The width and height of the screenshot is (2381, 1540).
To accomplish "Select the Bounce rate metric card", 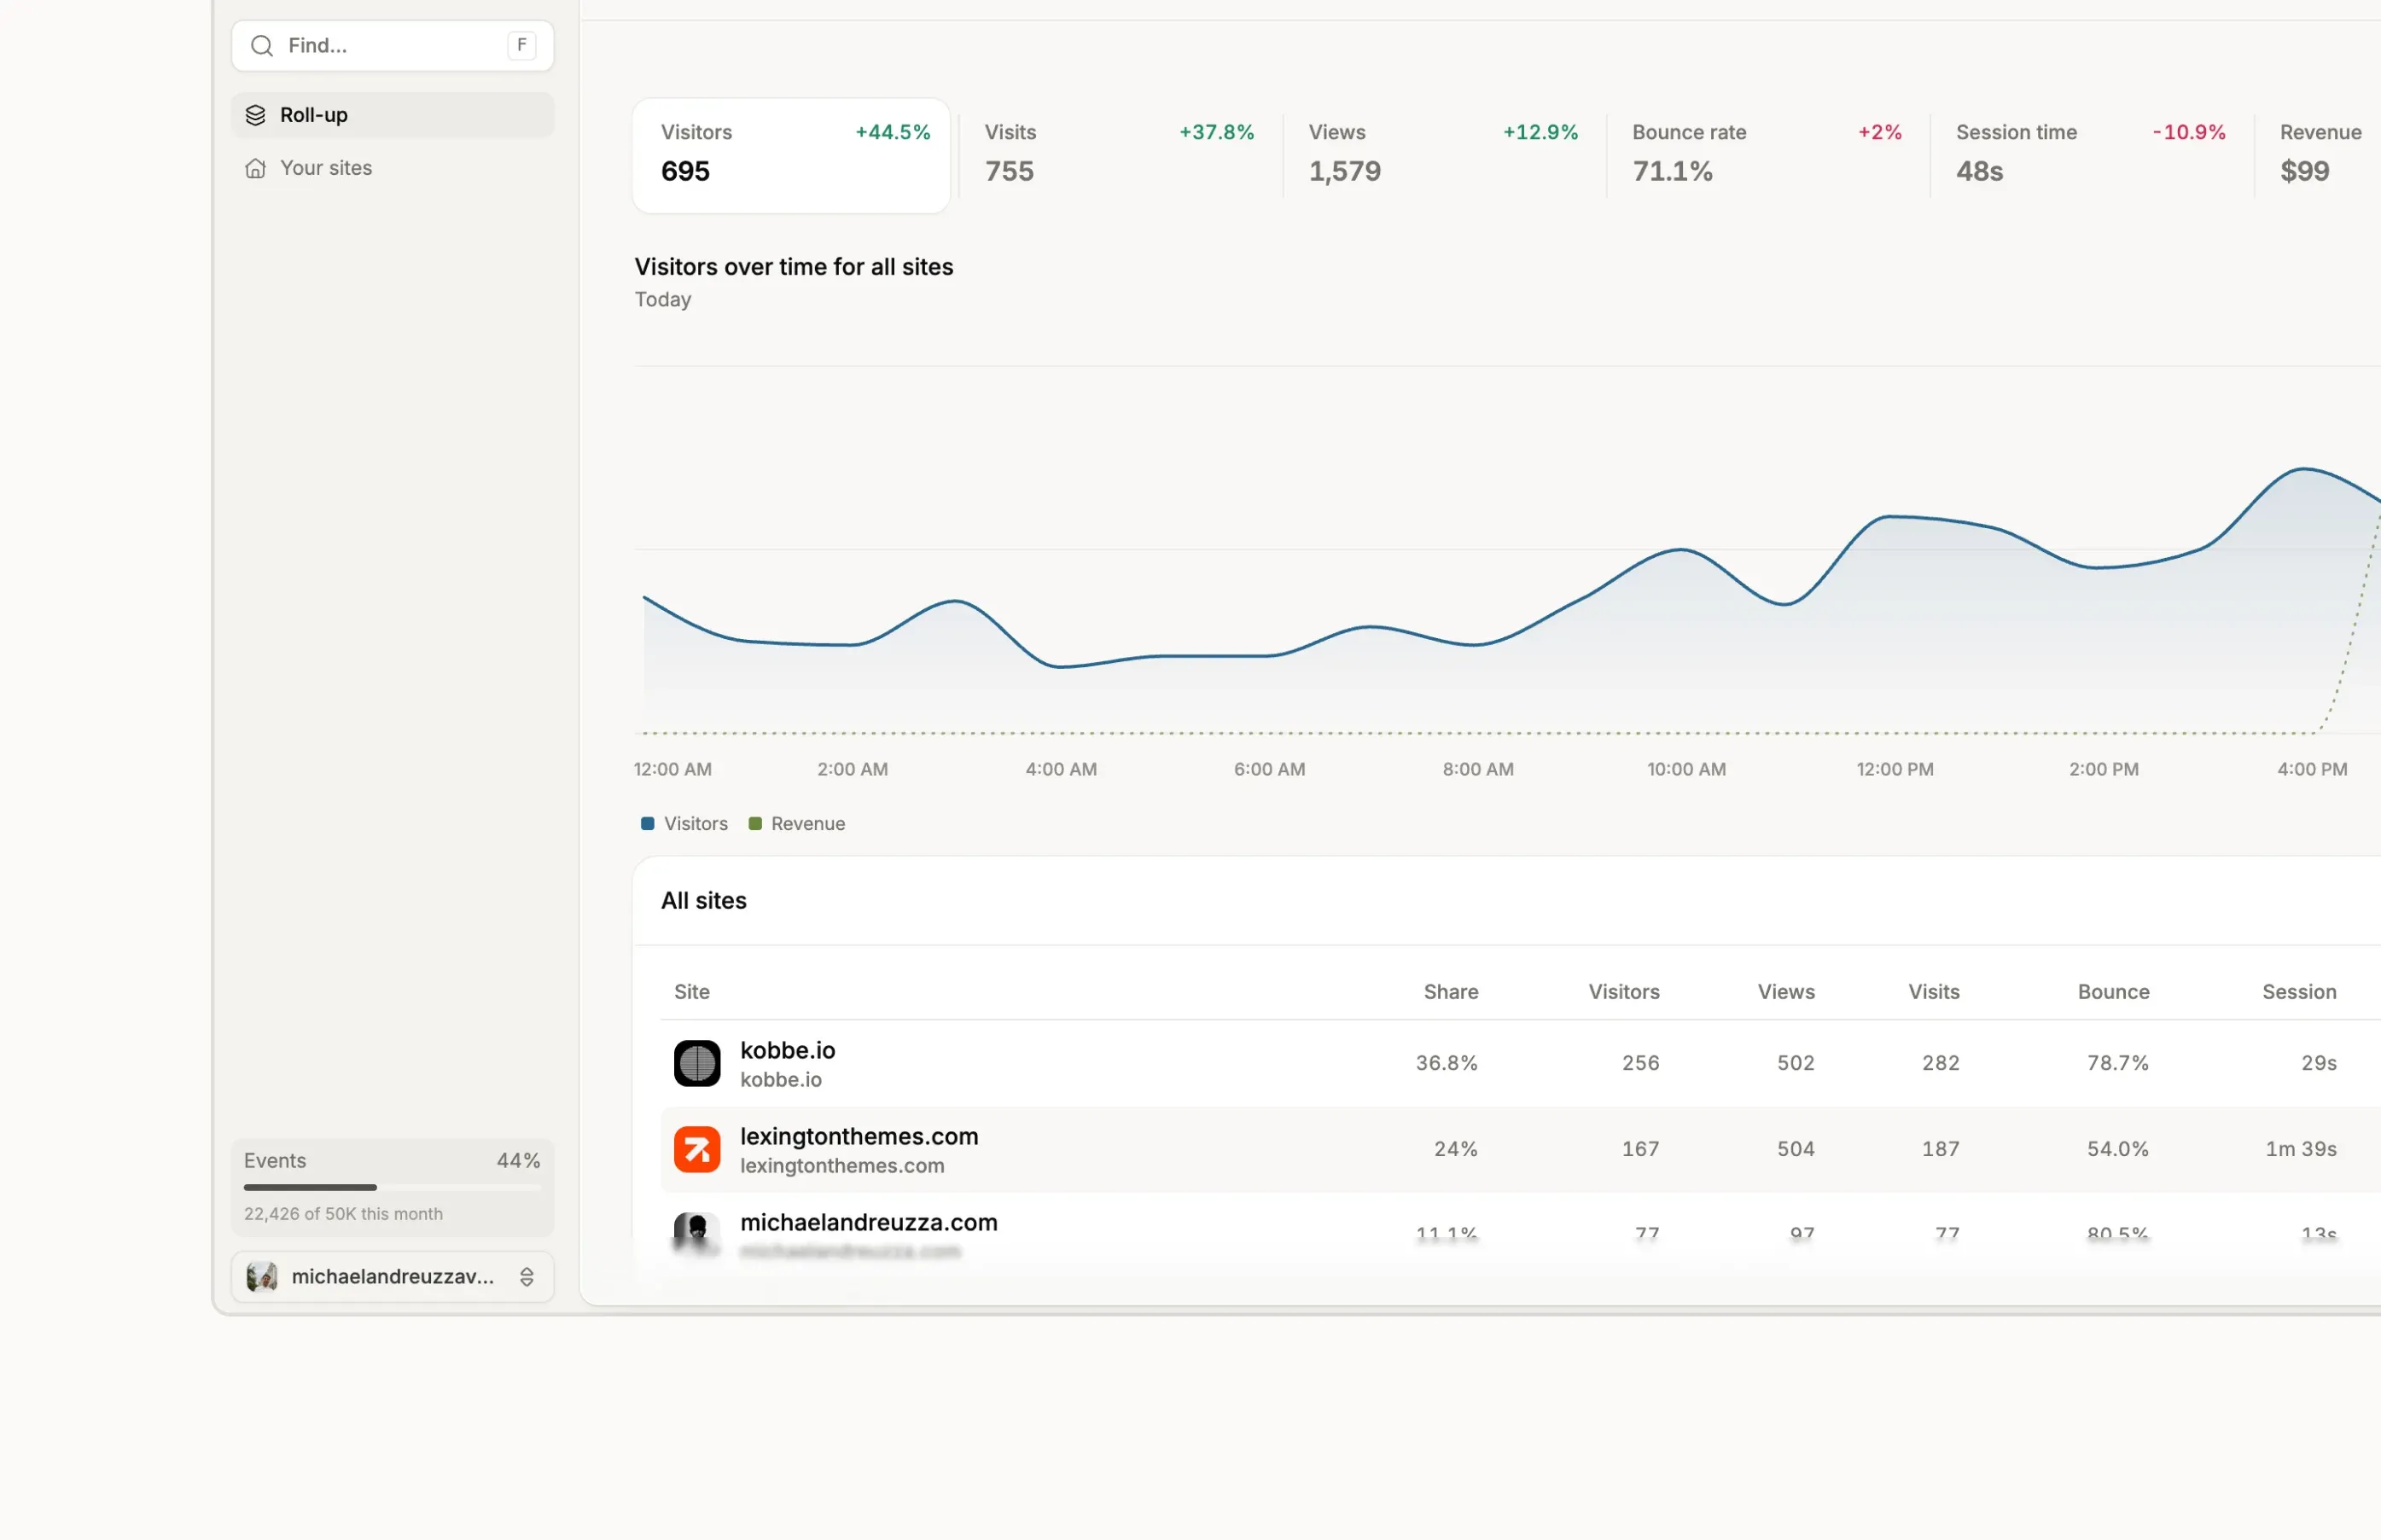I will 1767,156.
